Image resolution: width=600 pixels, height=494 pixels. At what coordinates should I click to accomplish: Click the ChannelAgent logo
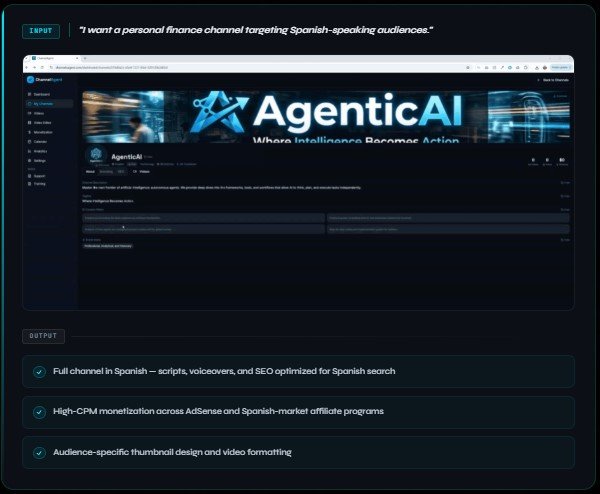point(44,80)
